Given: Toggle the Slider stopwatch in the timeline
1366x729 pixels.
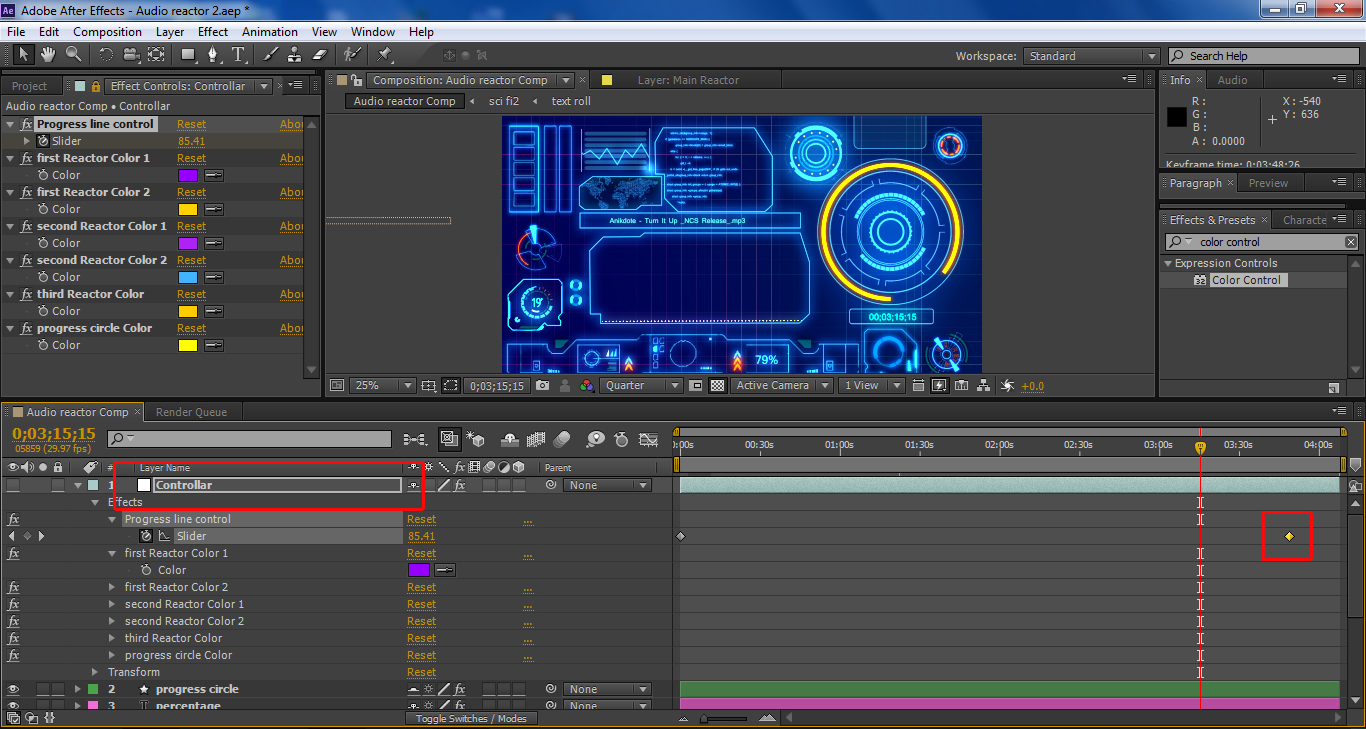Looking at the screenshot, I should pos(146,536).
